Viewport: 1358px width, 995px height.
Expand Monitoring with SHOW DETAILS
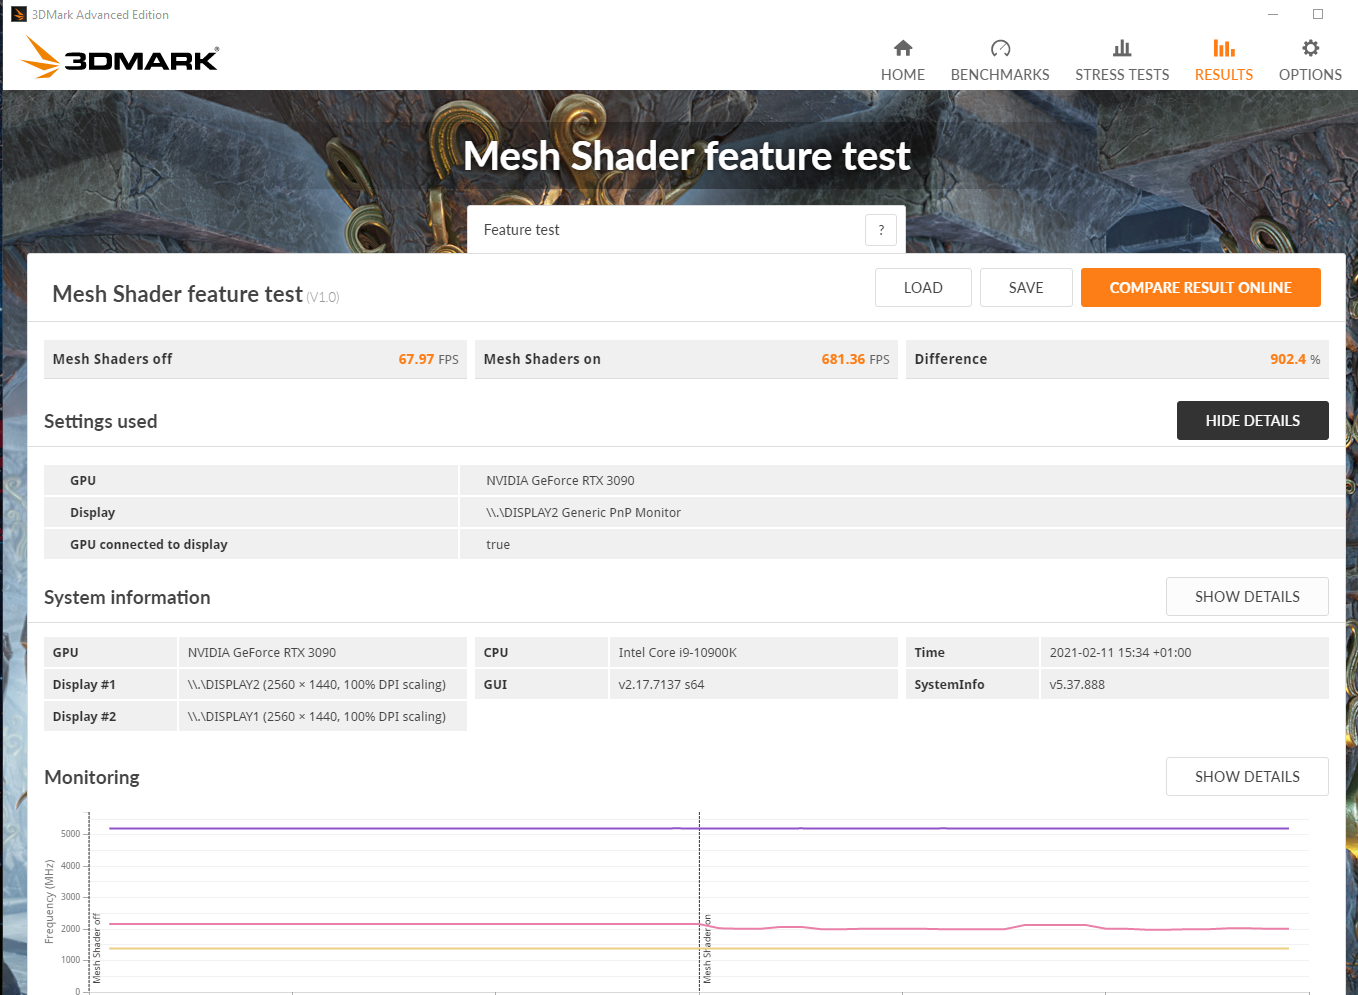pos(1247,776)
